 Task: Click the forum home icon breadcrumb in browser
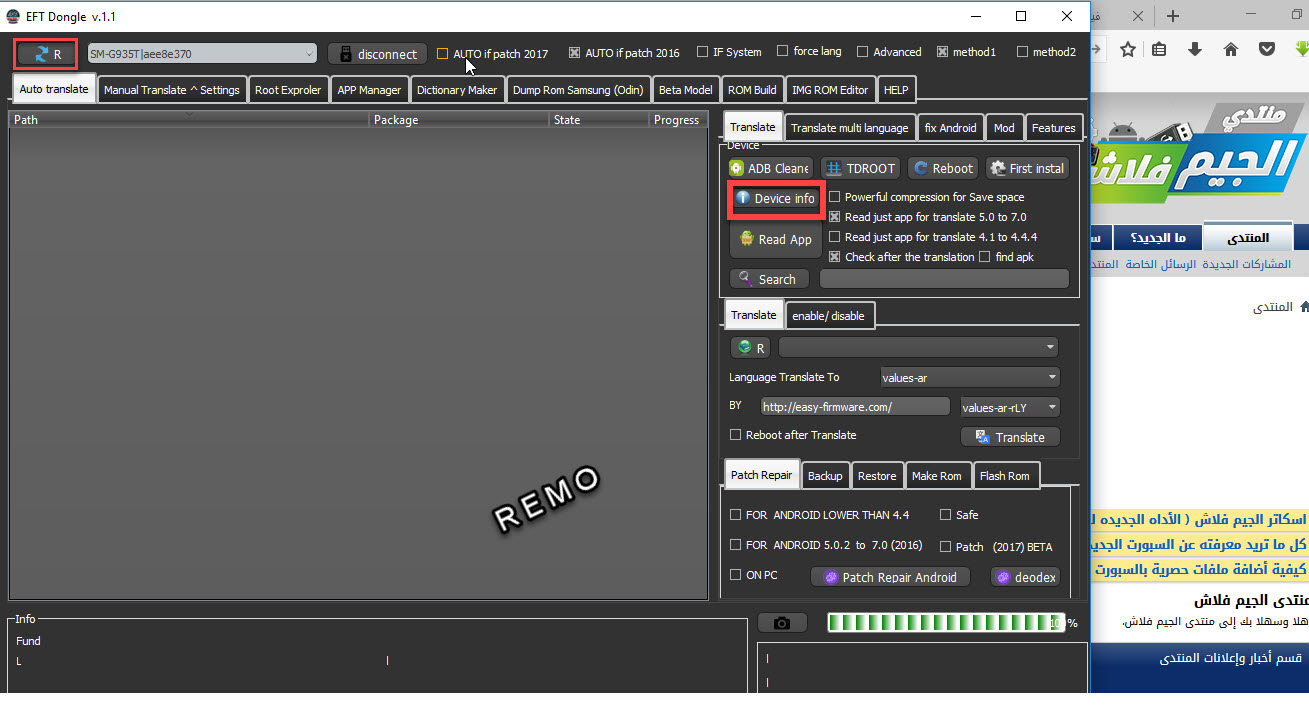pyautogui.click(x=1303, y=307)
